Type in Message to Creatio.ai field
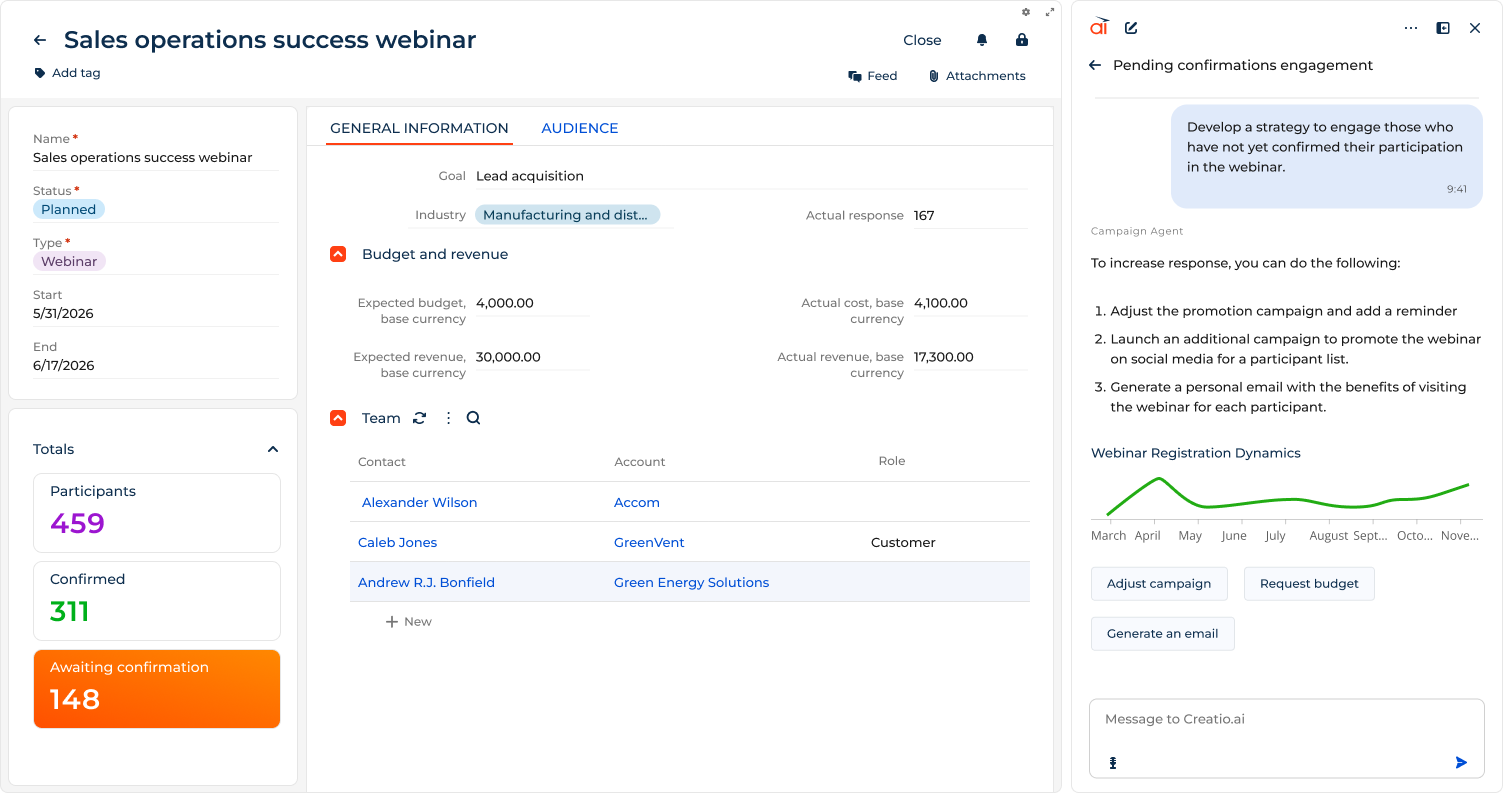 (1286, 720)
